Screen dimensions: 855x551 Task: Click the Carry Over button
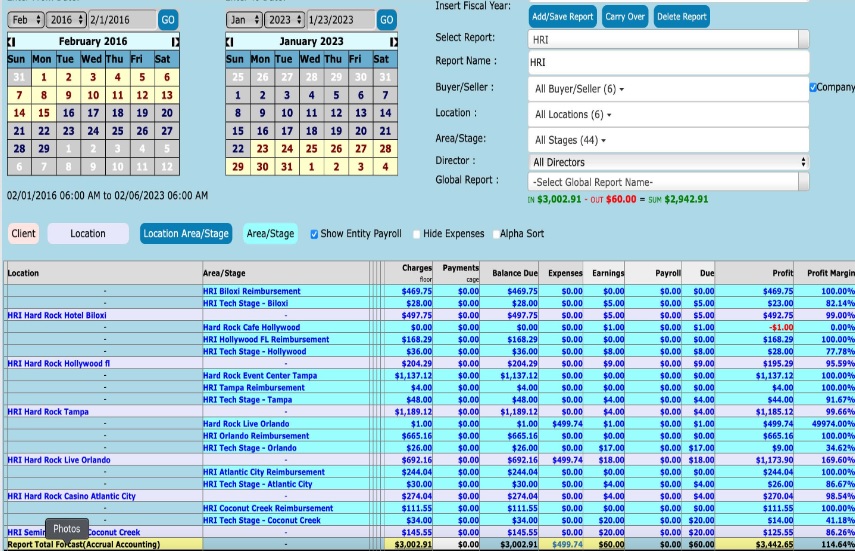[x=625, y=17]
